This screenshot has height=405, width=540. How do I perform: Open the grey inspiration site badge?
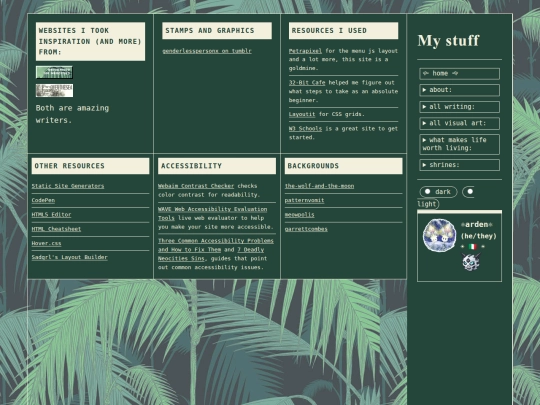[54, 91]
